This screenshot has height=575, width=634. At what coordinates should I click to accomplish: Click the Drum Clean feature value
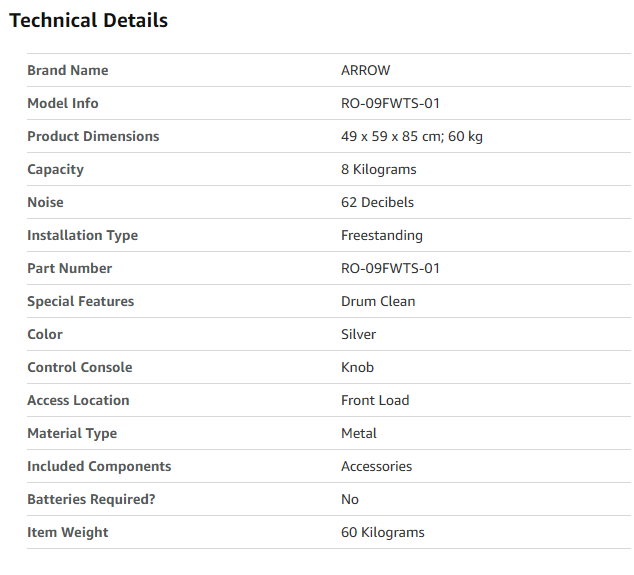378,301
